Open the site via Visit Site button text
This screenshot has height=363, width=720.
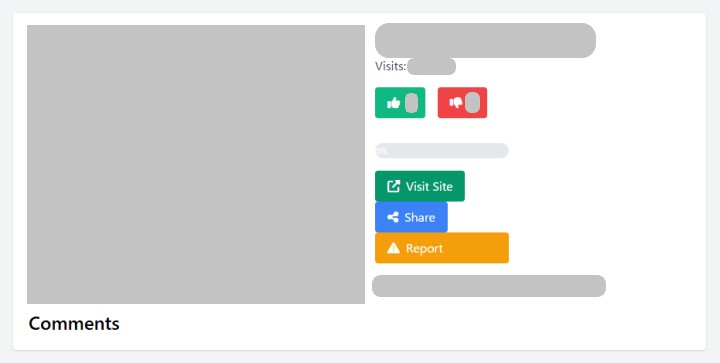pos(429,186)
